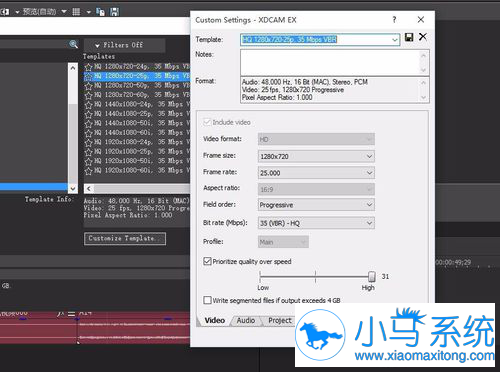This screenshot has width=500, height=372.
Task: Favorite star for HQ 1920x1080-50i template
Action: (88, 162)
